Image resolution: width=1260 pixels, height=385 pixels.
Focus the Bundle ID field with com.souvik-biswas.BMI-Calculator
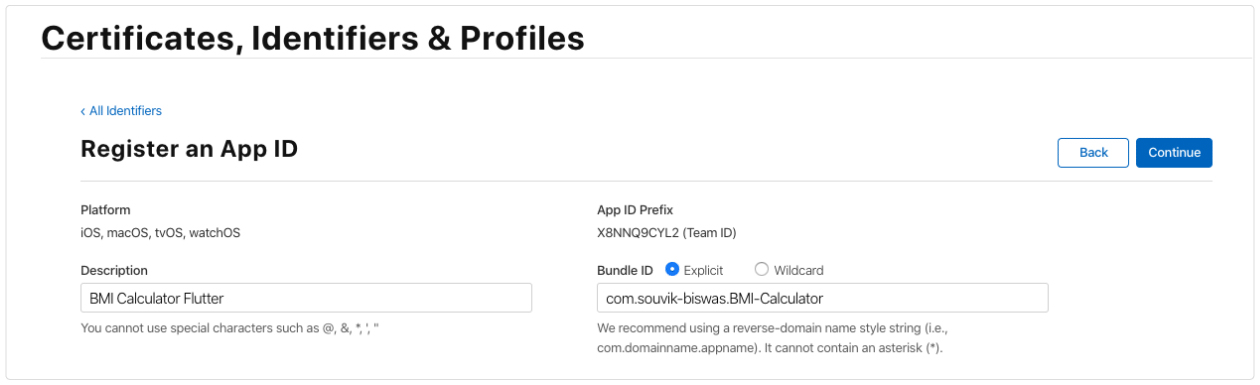tap(822, 298)
